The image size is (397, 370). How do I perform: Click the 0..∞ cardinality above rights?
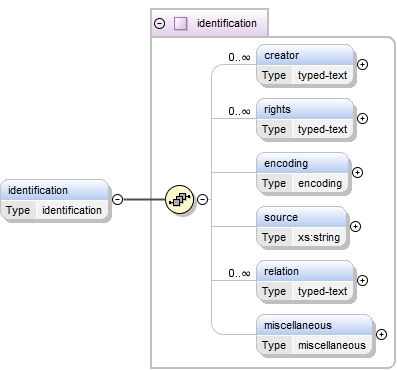point(239,111)
